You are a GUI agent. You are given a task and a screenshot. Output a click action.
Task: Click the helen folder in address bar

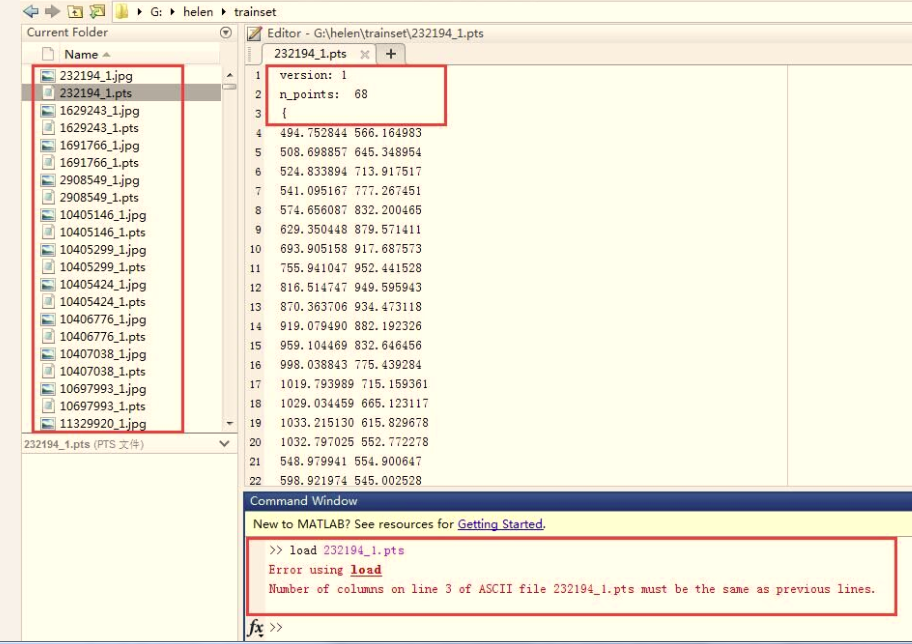(197, 12)
